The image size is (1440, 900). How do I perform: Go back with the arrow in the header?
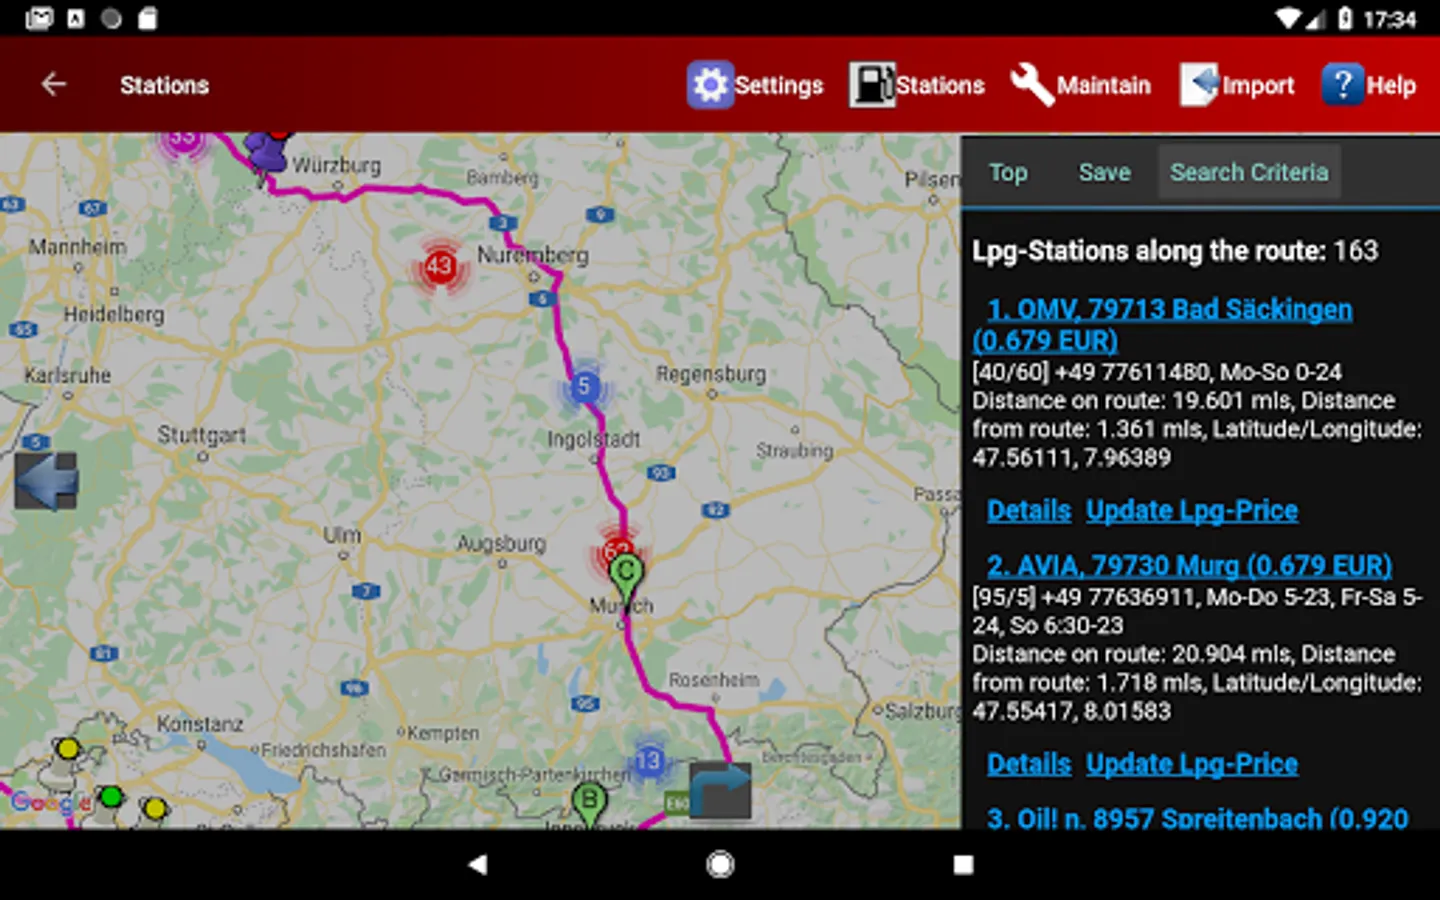[54, 85]
